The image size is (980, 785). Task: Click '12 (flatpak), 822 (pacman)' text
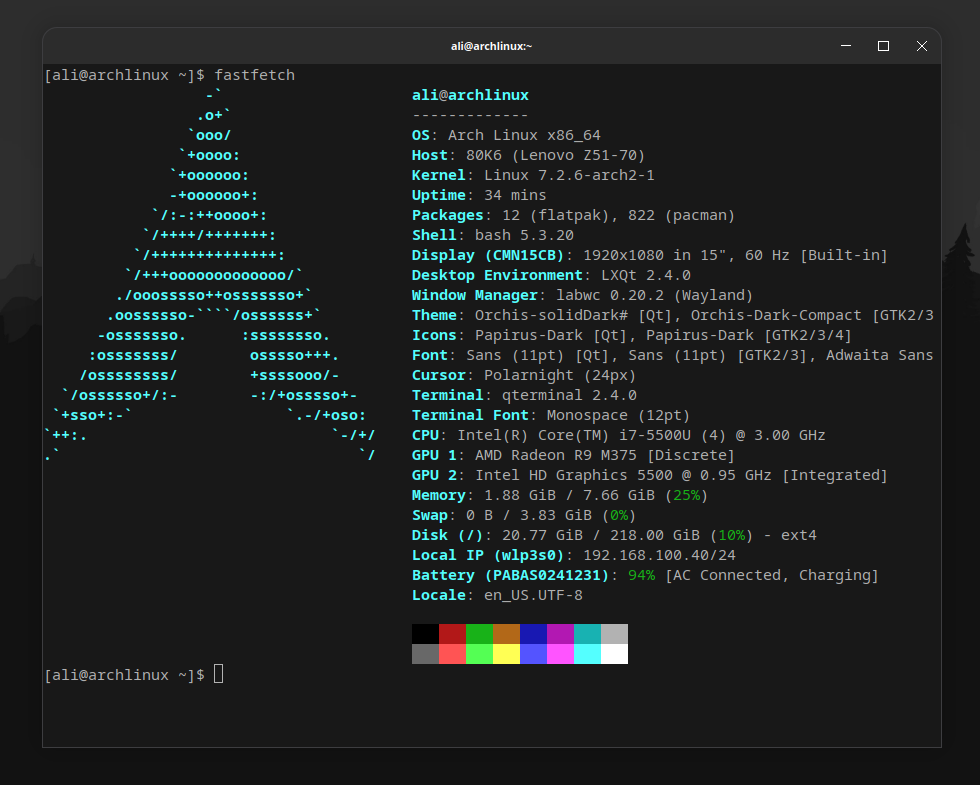pos(619,215)
